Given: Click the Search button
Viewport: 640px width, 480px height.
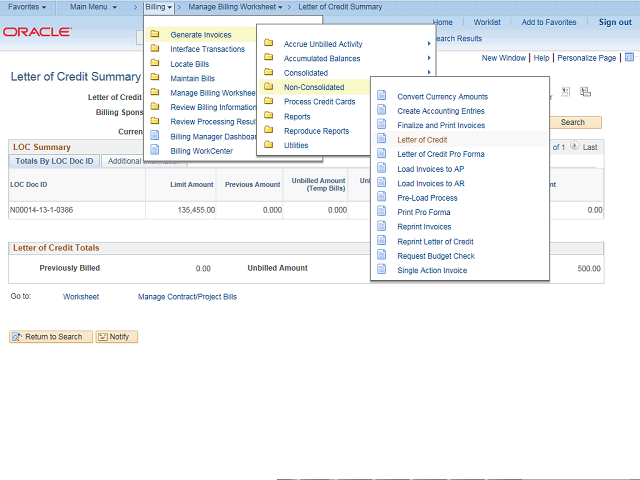Looking at the screenshot, I should click(572, 122).
